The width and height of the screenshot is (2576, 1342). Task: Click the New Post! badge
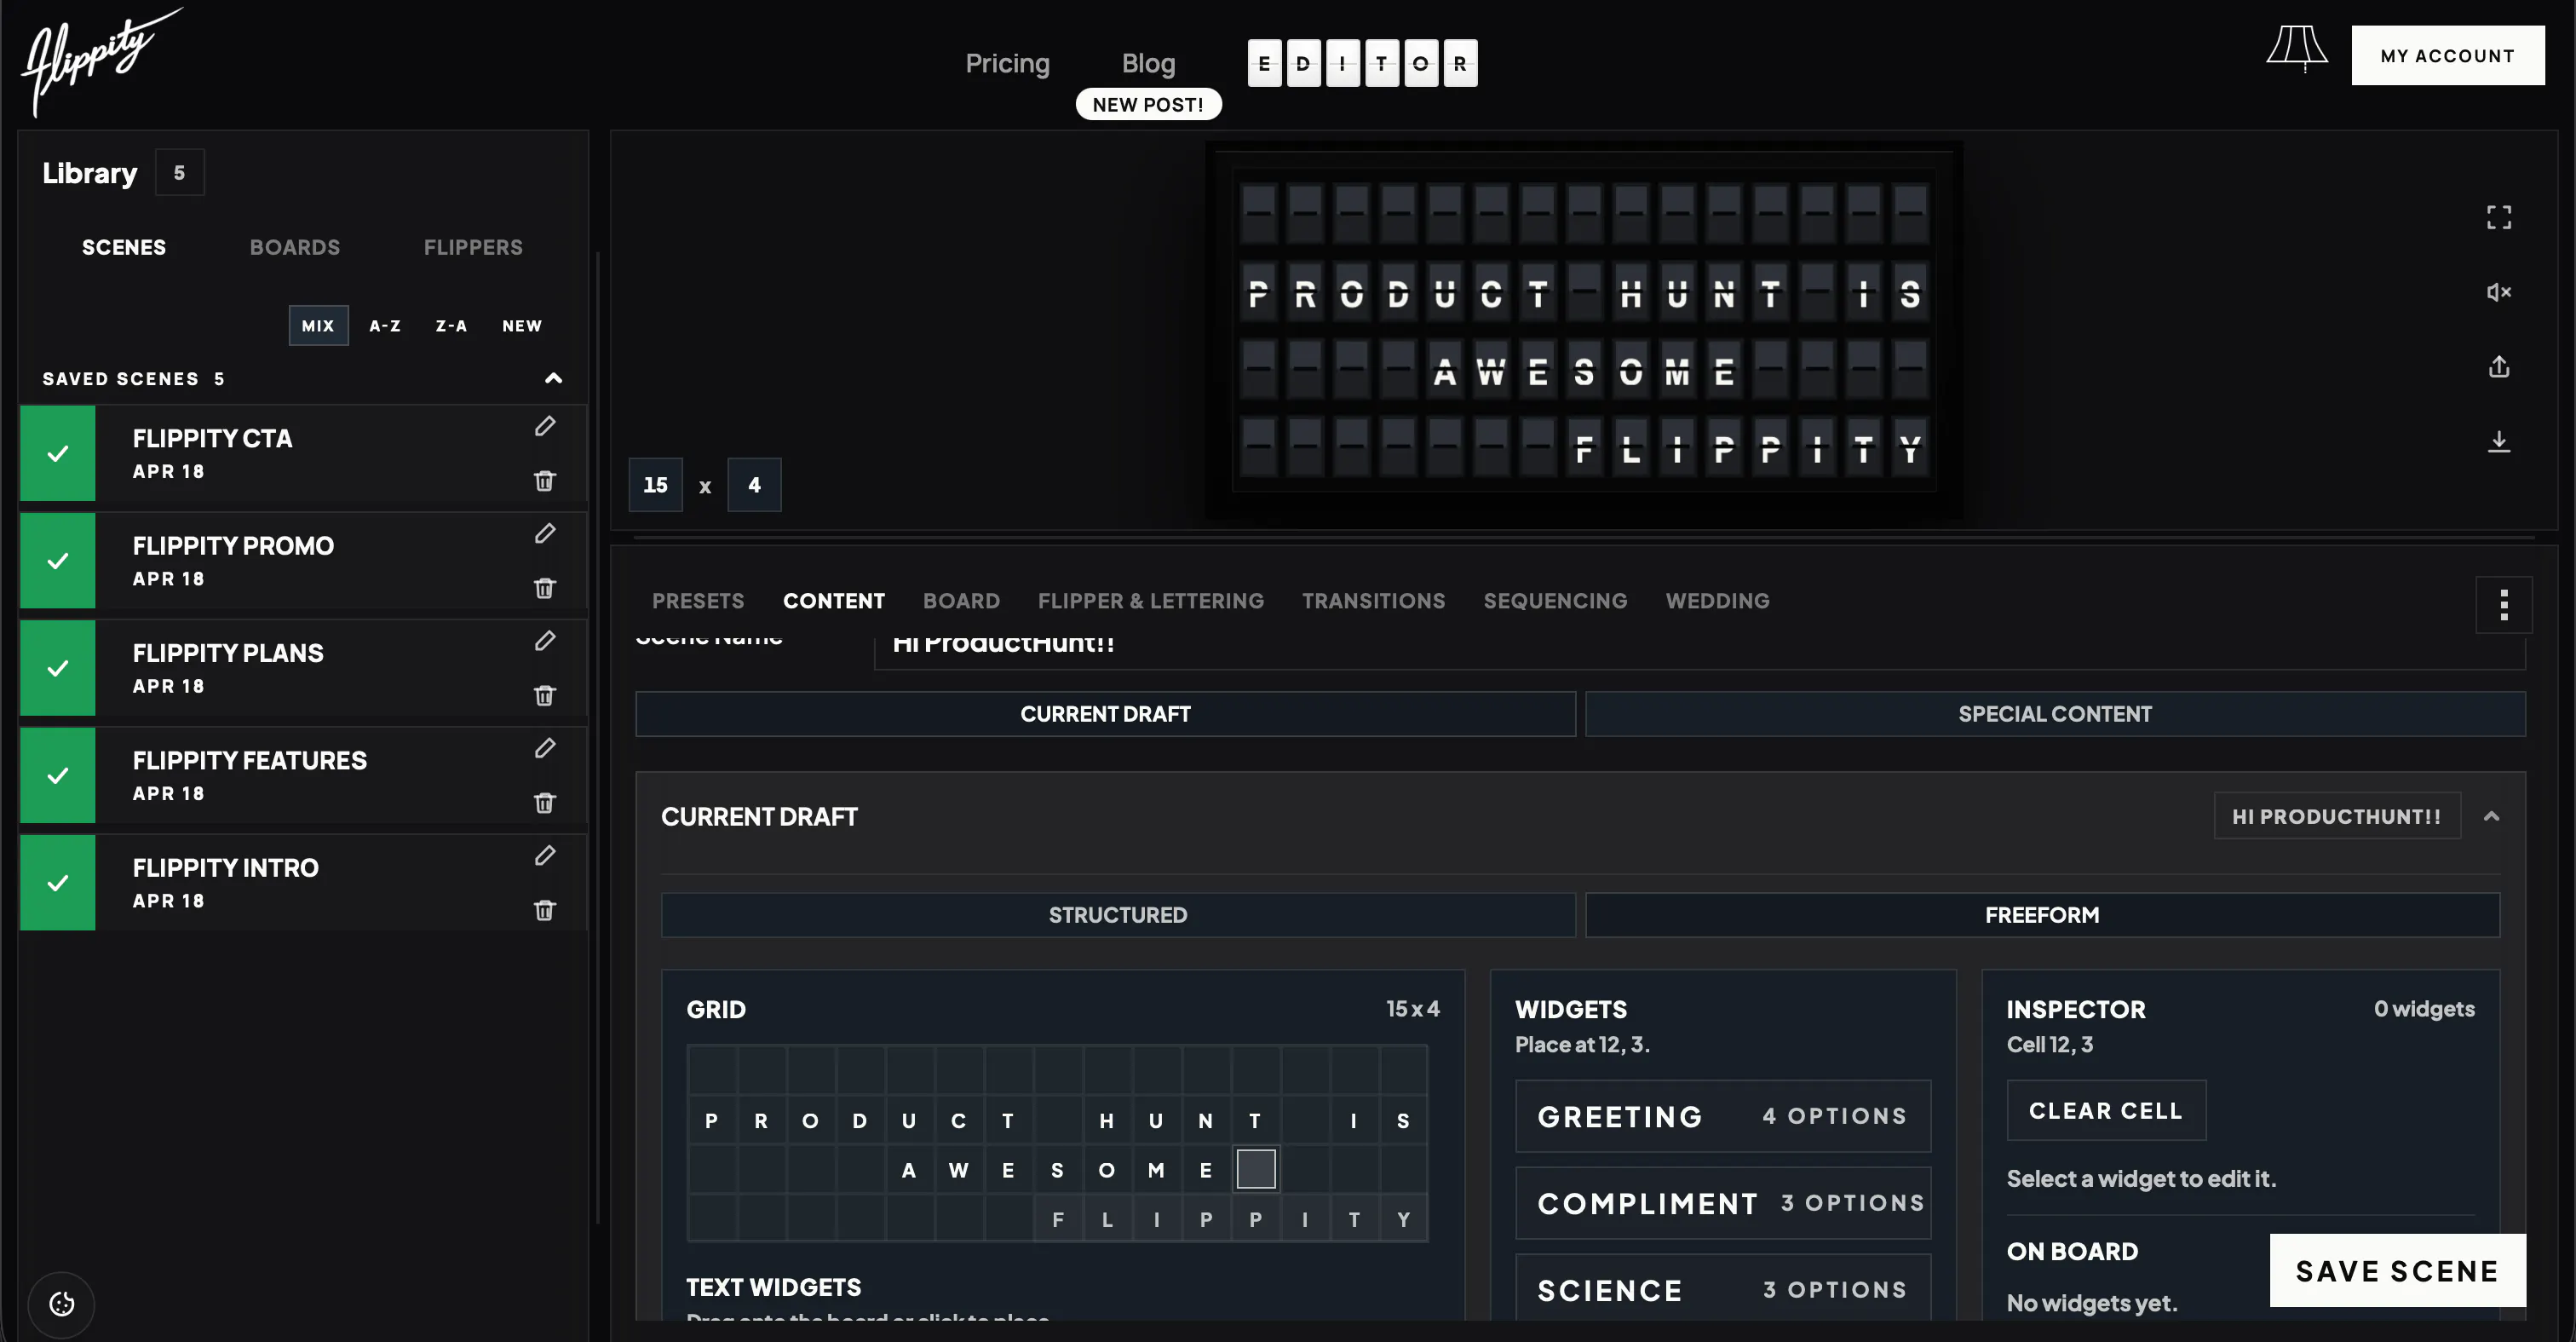(1148, 104)
